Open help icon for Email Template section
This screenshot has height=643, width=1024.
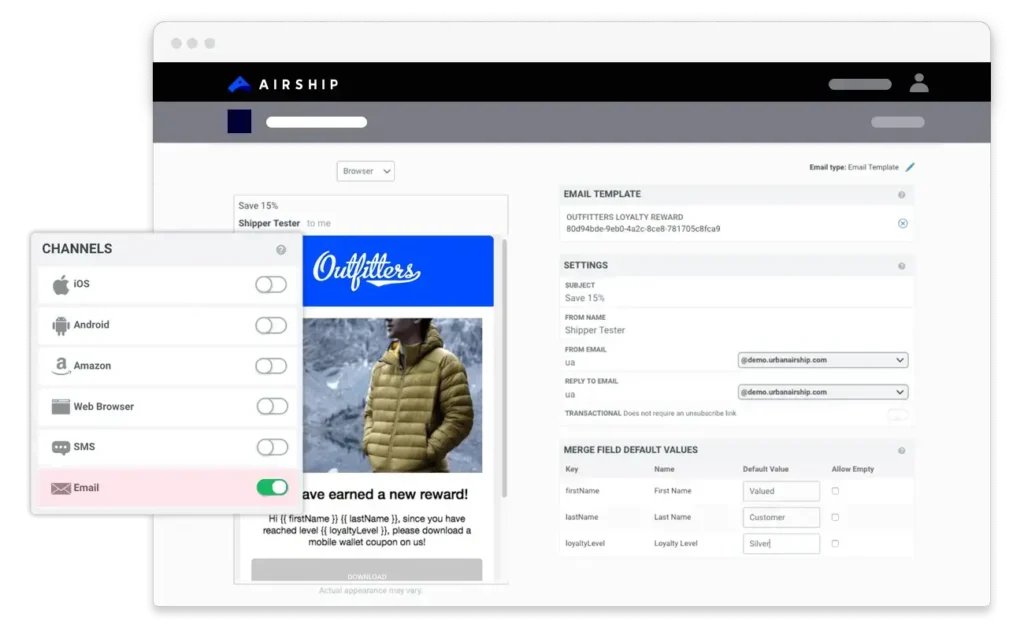pyautogui.click(x=901, y=195)
